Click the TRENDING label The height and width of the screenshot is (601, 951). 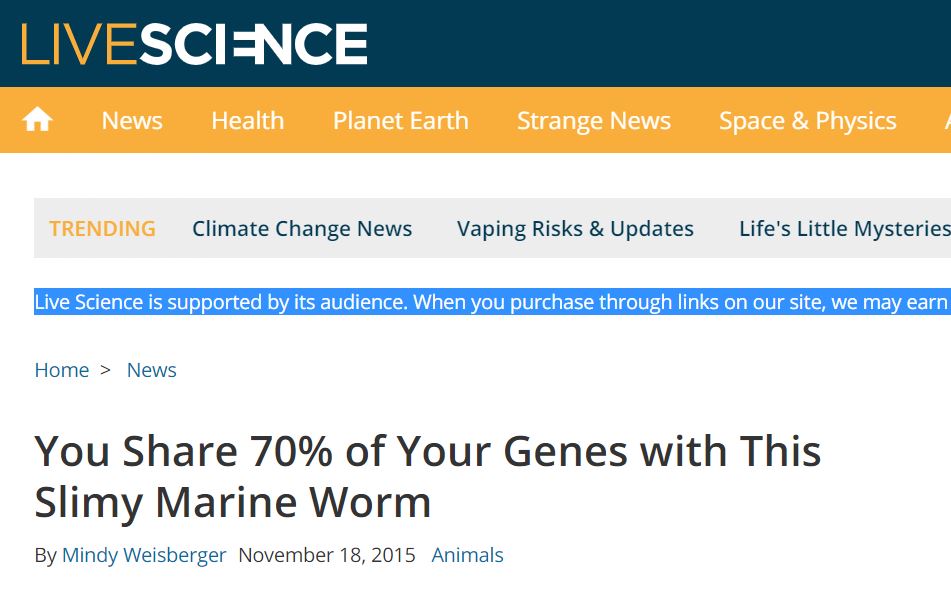pyautogui.click(x=102, y=229)
